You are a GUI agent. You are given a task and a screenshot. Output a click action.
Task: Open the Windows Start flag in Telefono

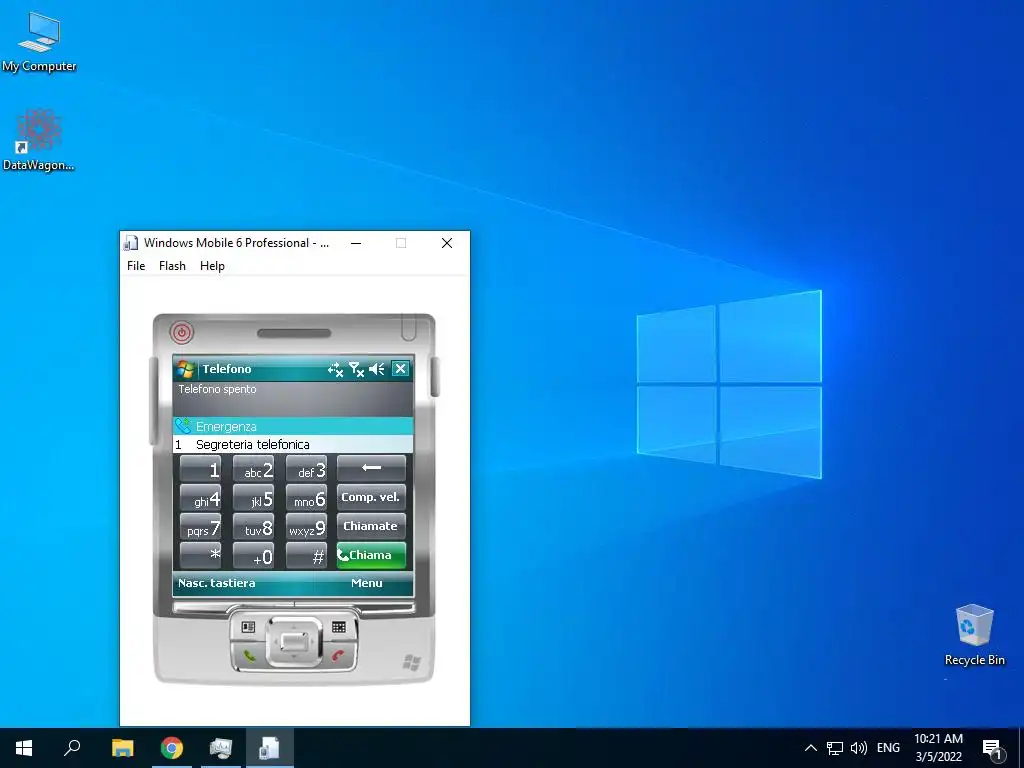tap(185, 369)
